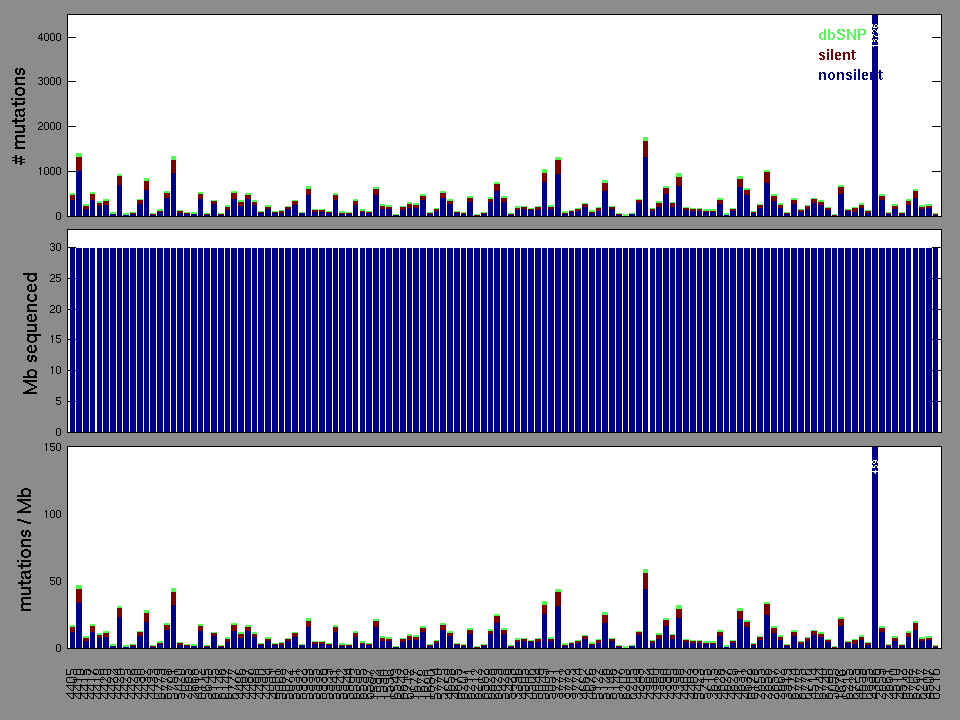
Task: Click the dark red silent legend label
Action: tap(837, 55)
